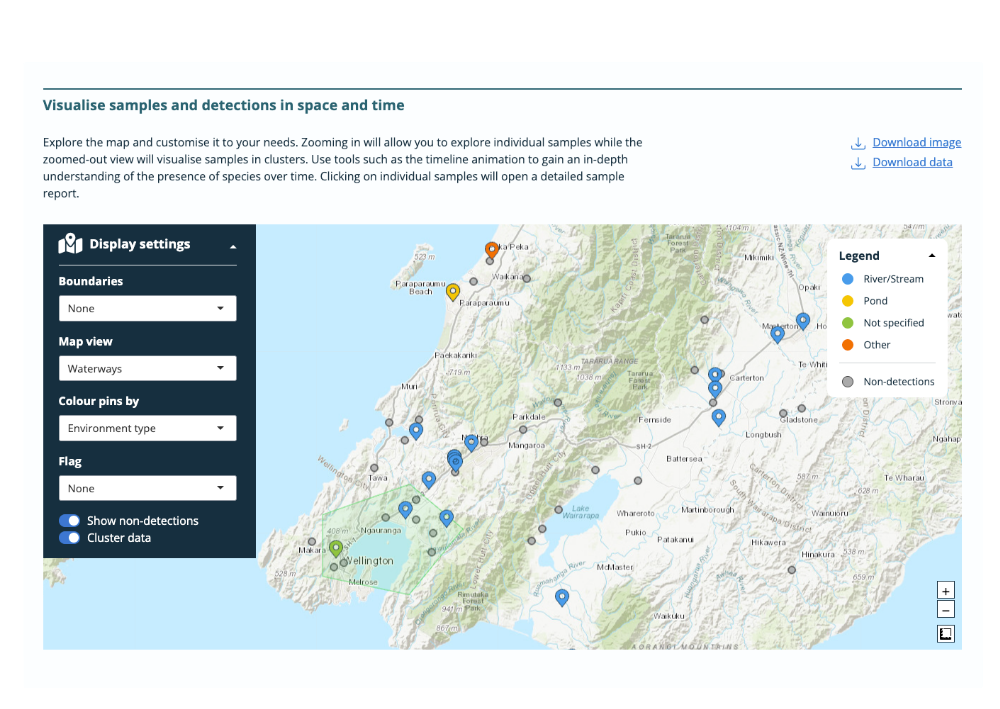This screenshot has height=709, width=1000.
Task: Click the Download image link
Action: 916,143
